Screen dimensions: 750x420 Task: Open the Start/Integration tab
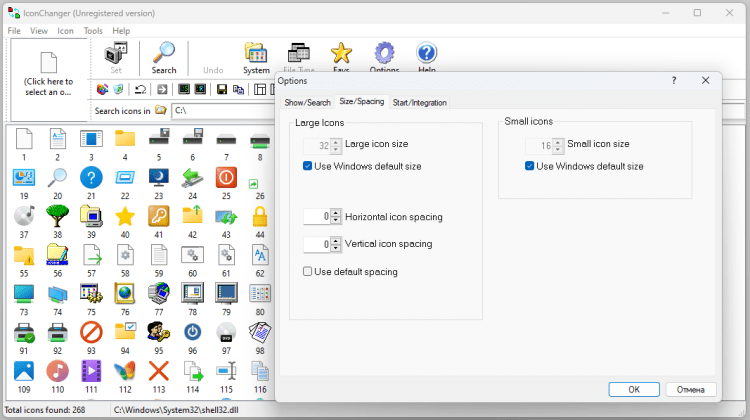[x=419, y=102]
